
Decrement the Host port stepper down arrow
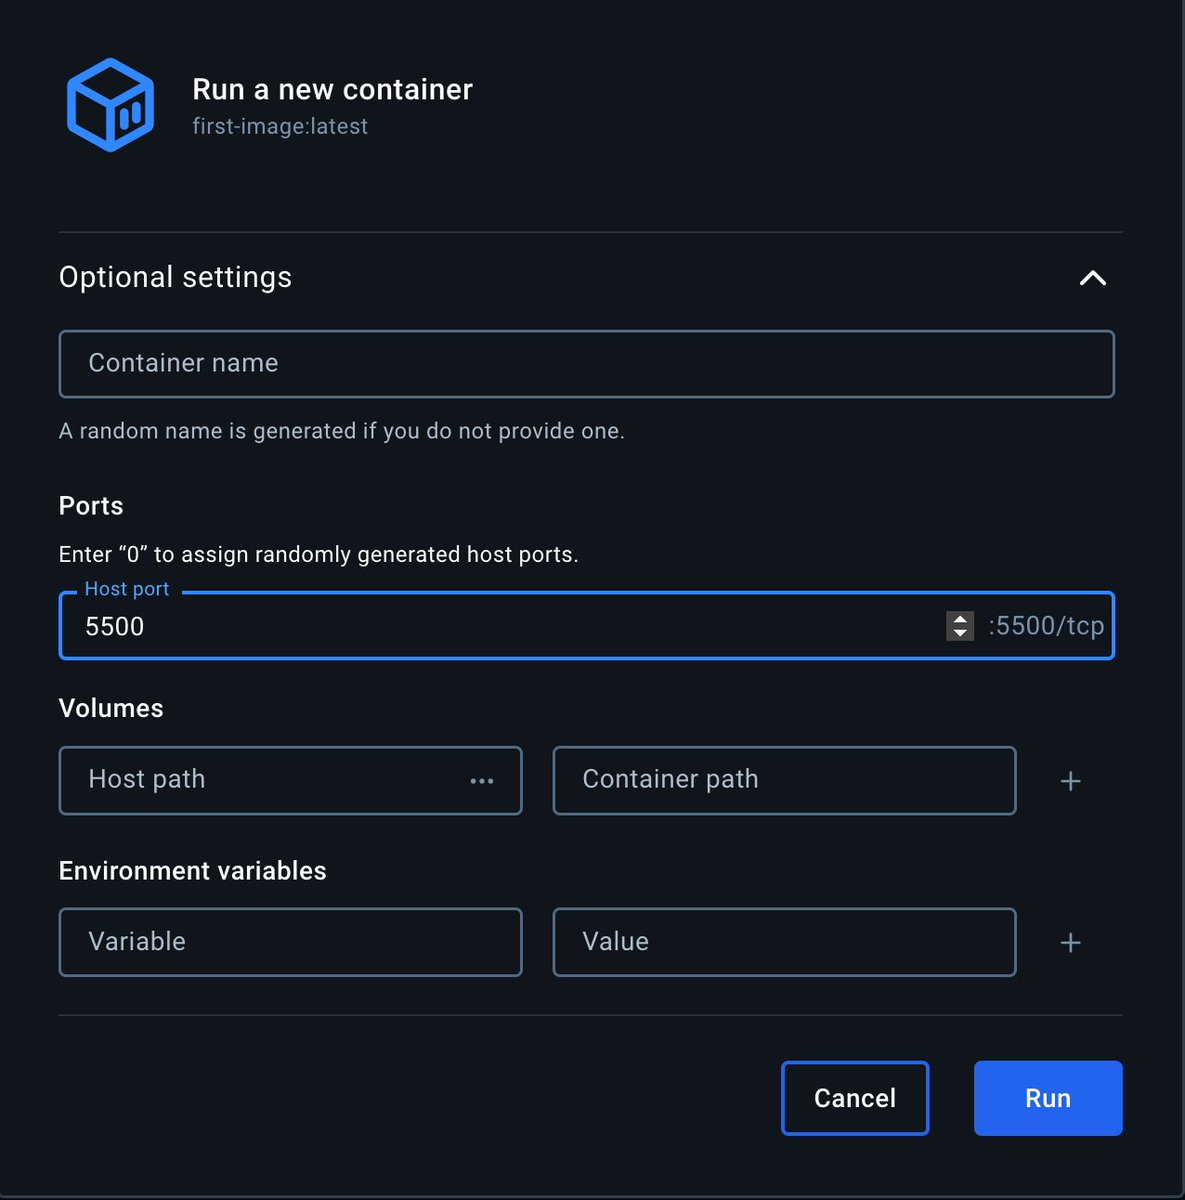click(960, 633)
